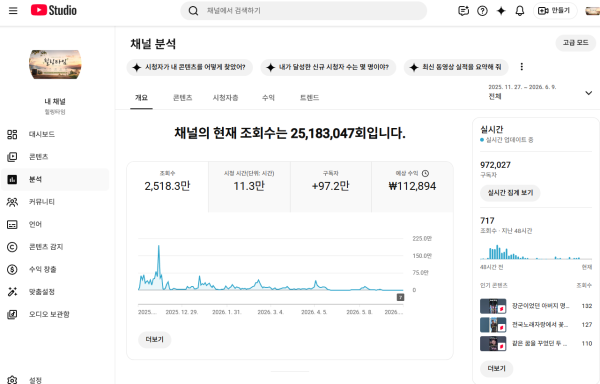Open the video thumbnail with 110 views
Viewport: 600px width, 384px height.
[493, 343]
